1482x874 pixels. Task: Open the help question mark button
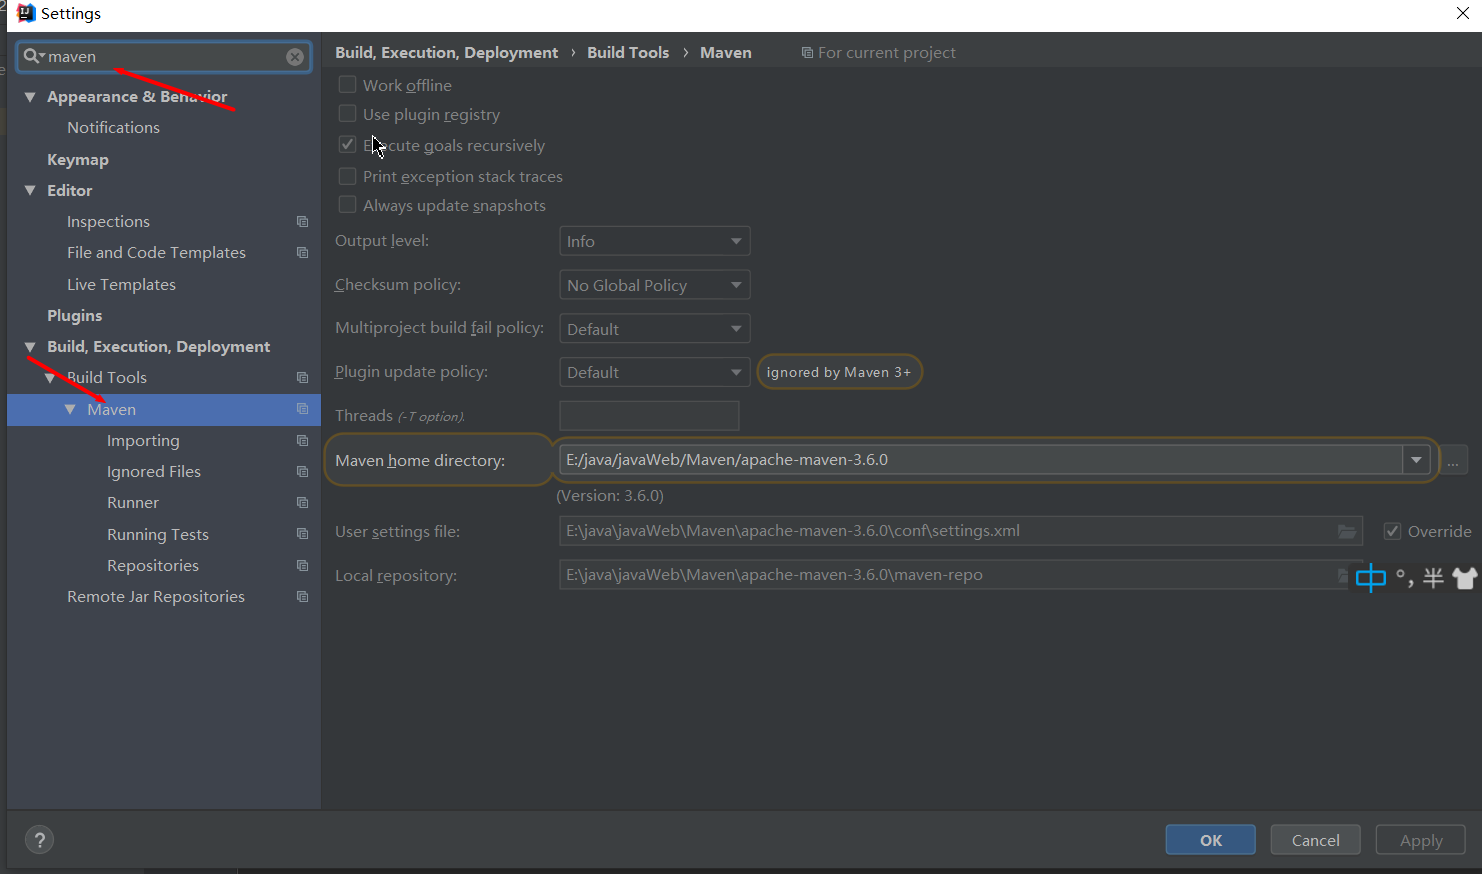[x=39, y=840]
